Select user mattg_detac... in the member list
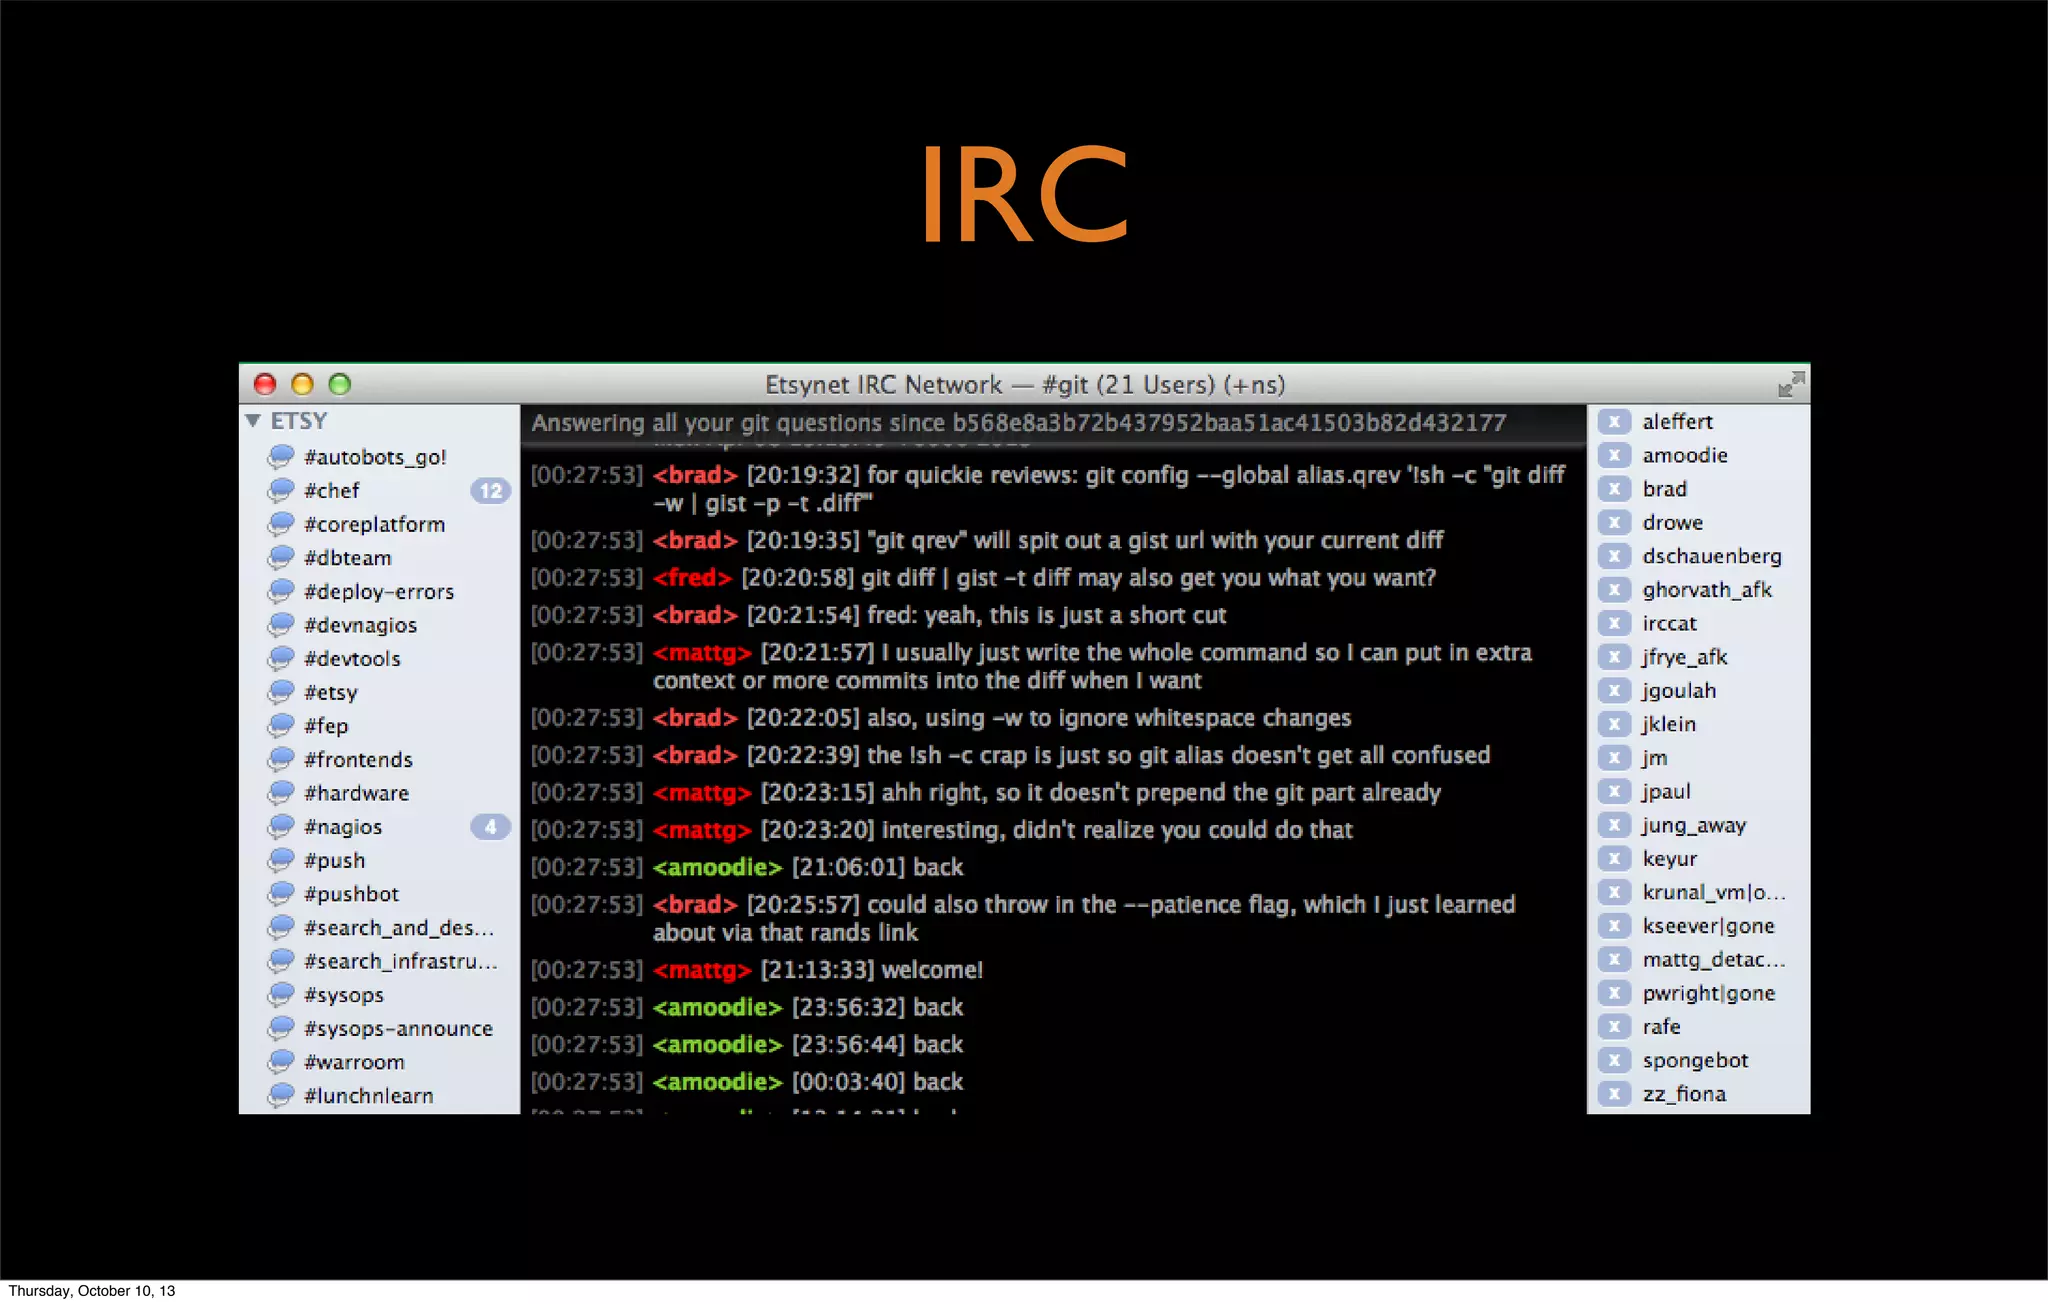 tap(1714, 960)
